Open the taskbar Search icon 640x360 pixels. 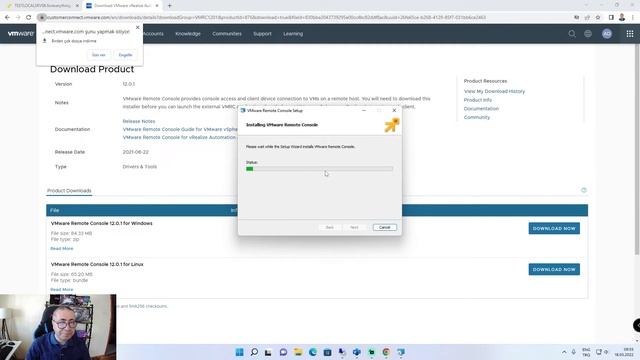[x=254, y=352]
